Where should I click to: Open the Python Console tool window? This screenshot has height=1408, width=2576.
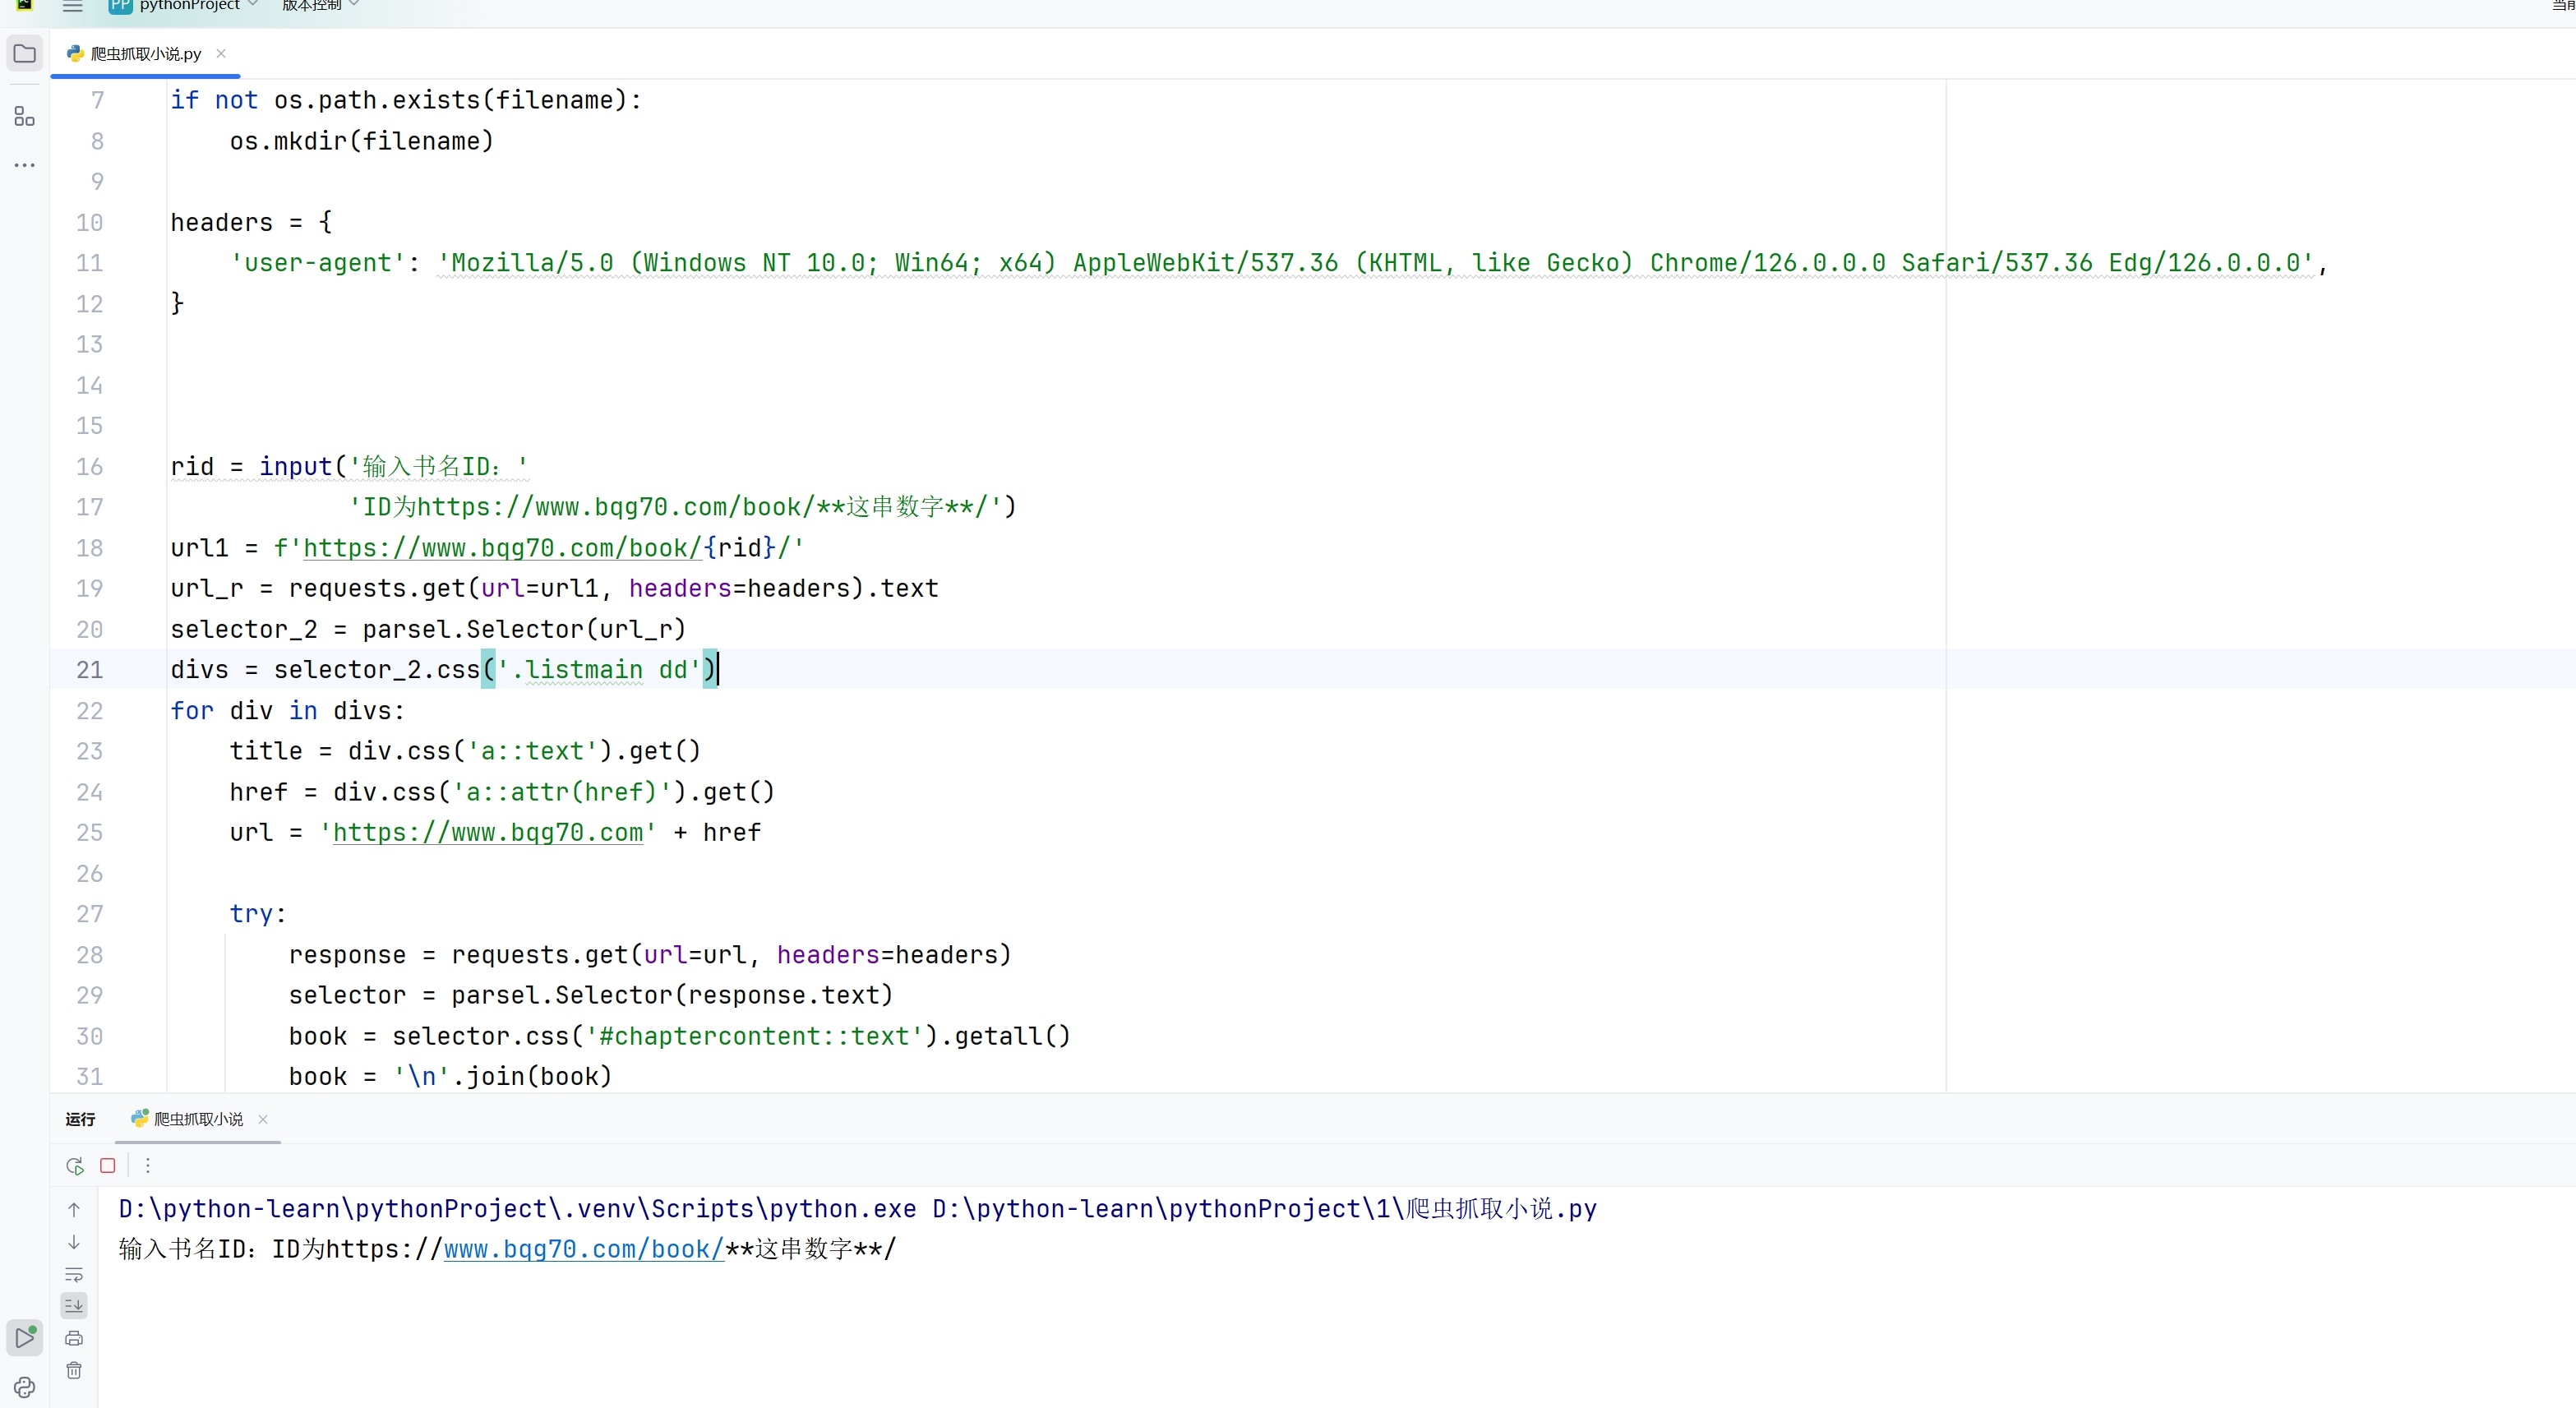pos(25,1388)
